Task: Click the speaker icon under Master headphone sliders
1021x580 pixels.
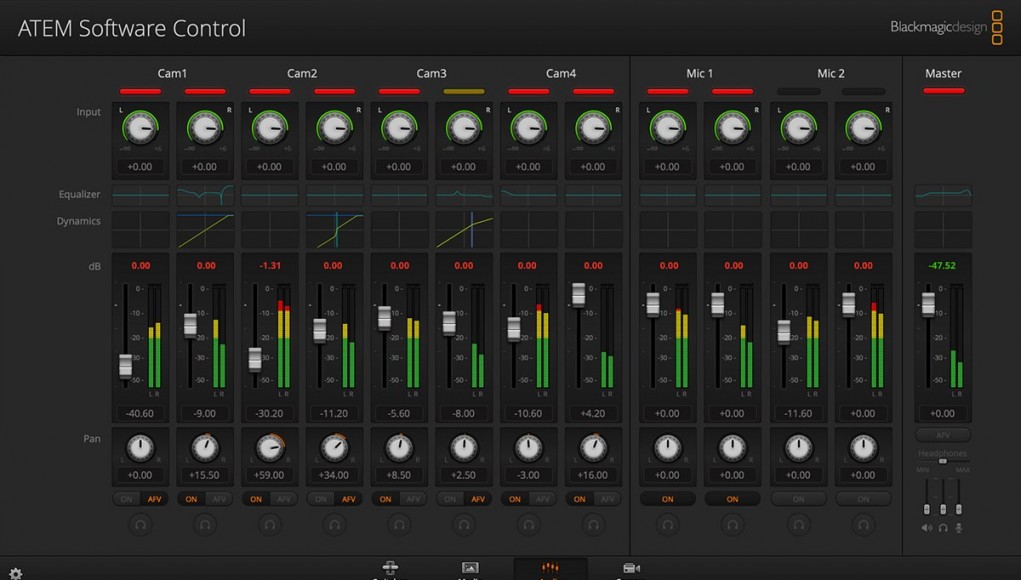Action: (x=927, y=528)
